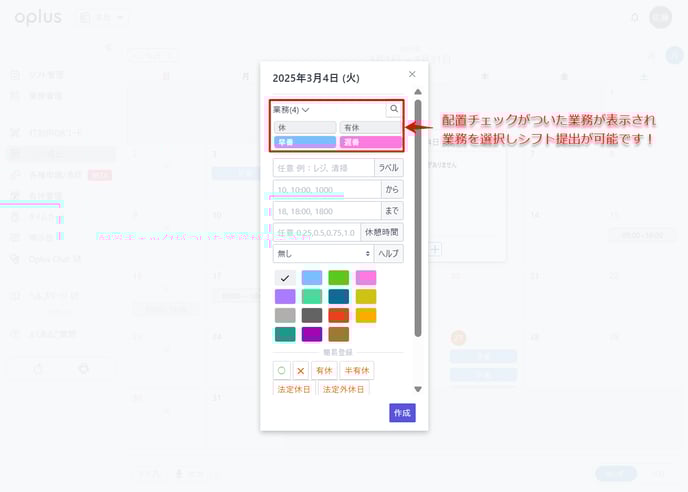Click the 半有休 quick-register button
The height and width of the screenshot is (492, 688).
coord(357,370)
